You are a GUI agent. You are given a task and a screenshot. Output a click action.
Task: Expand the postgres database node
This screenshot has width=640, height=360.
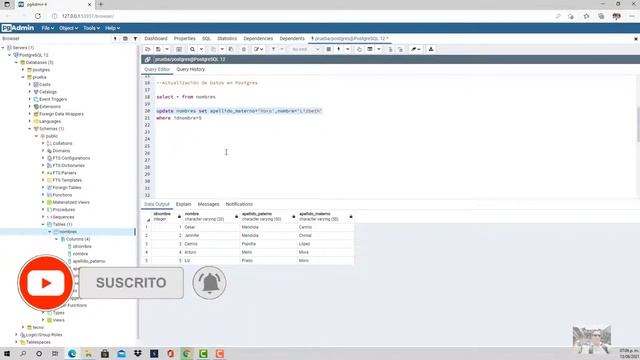(23, 70)
